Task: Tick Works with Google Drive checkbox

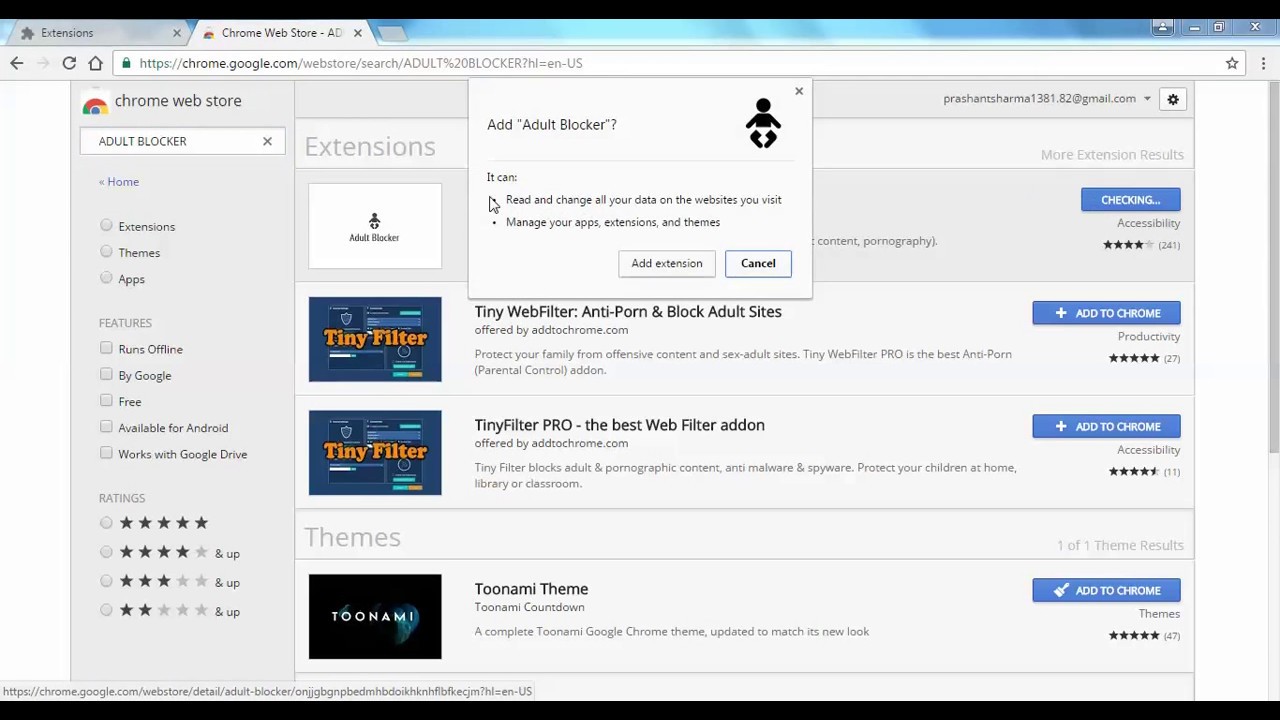Action: (x=106, y=453)
